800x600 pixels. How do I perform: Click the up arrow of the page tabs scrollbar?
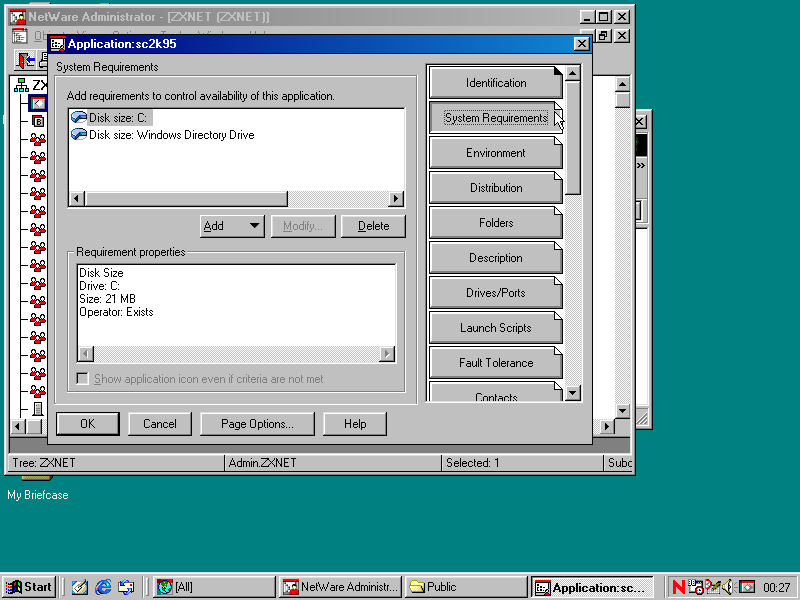pyautogui.click(x=572, y=74)
